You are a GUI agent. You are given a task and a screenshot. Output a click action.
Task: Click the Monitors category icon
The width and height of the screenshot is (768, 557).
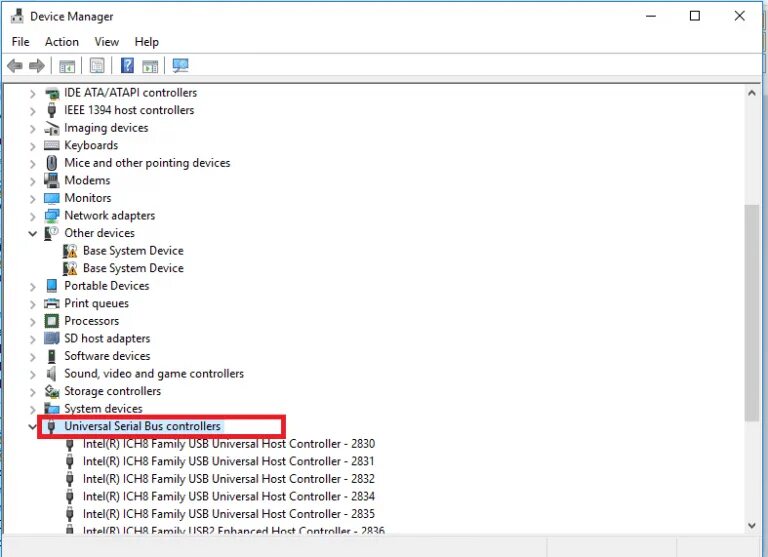51,198
